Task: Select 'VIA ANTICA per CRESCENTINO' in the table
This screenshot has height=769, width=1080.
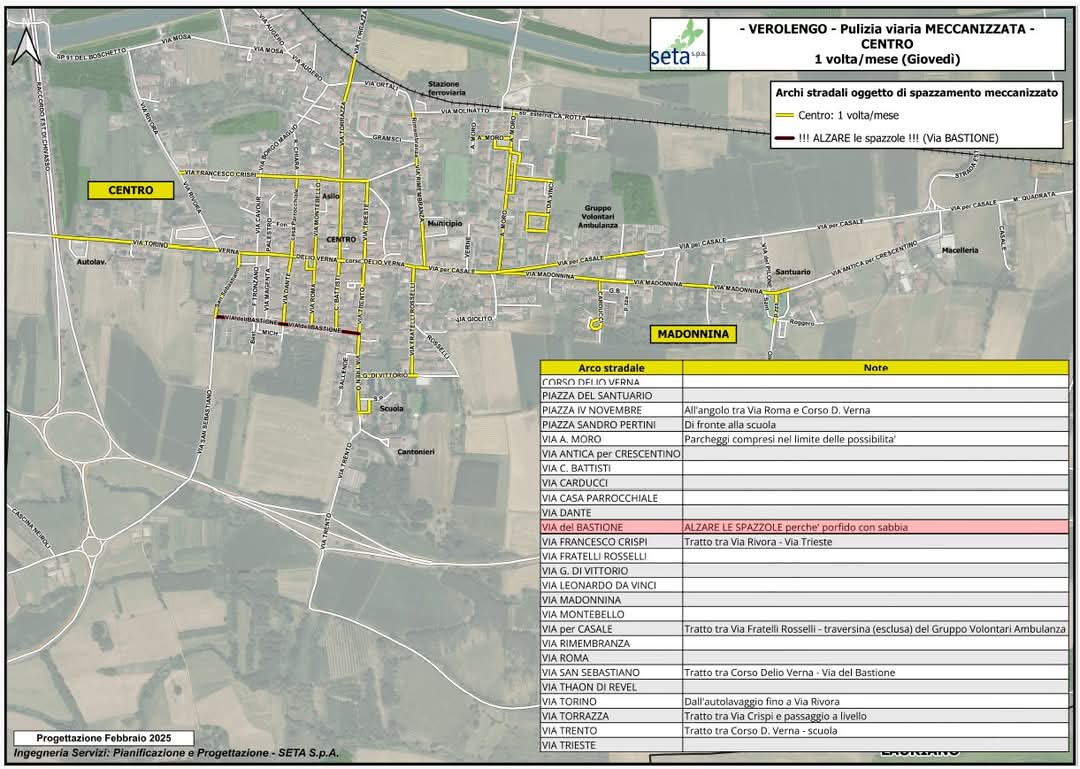Action: [611, 454]
